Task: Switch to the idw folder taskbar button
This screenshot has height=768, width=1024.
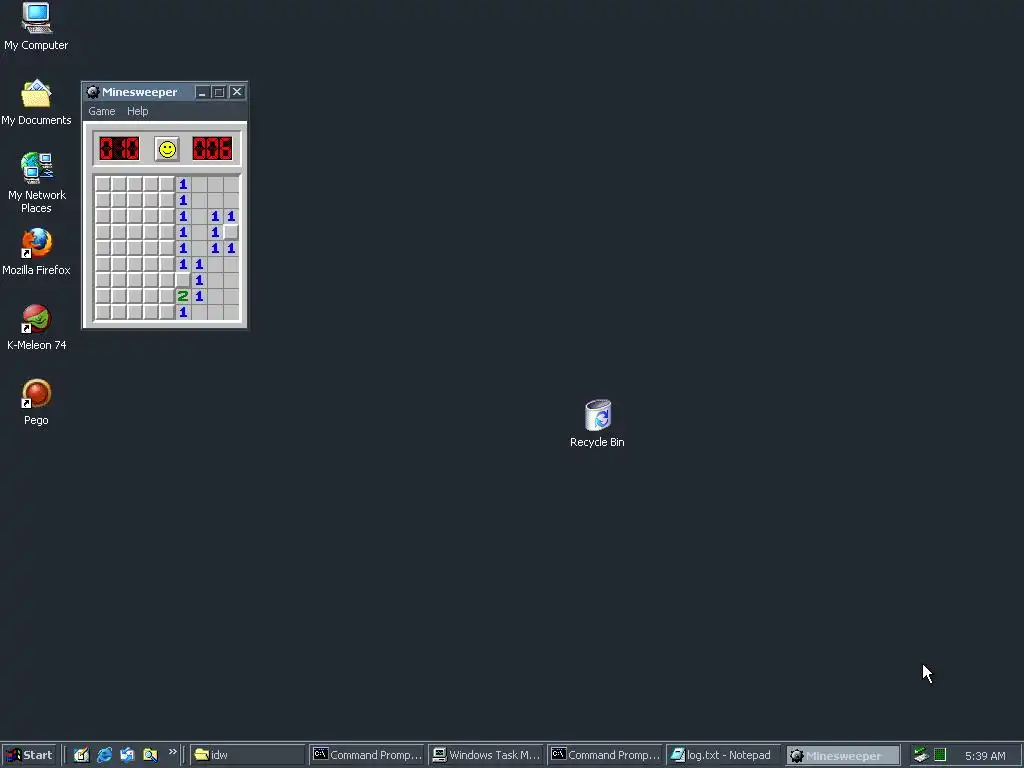Action: [x=248, y=755]
